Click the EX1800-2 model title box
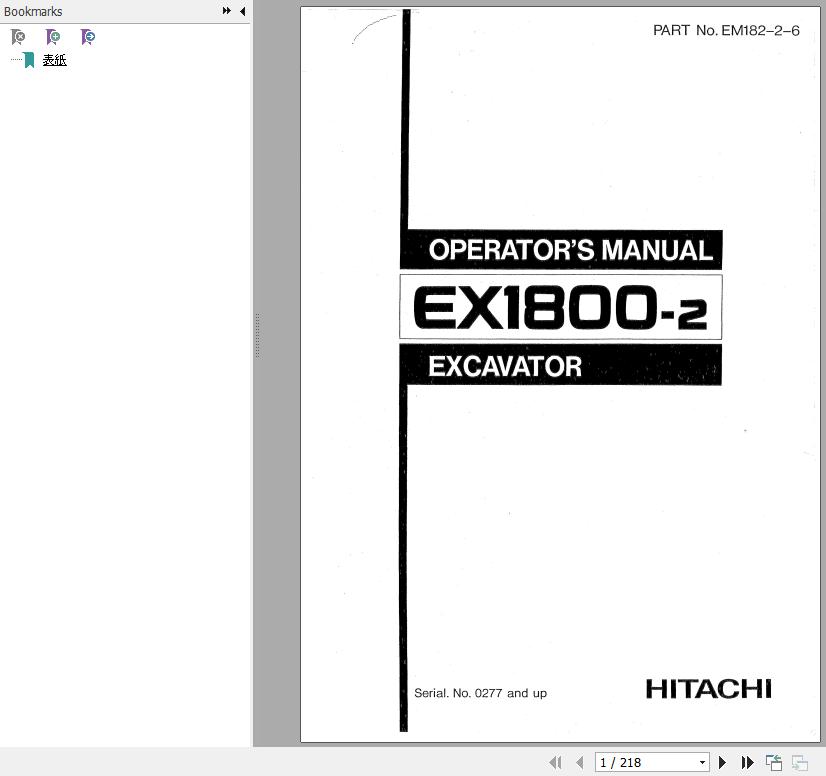The width and height of the screenshot is (826, 776). pyautogui.click(x=560, y=307)
